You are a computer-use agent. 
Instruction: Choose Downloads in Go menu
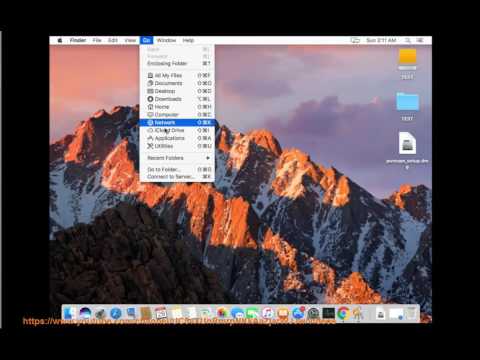coord(177,99)
